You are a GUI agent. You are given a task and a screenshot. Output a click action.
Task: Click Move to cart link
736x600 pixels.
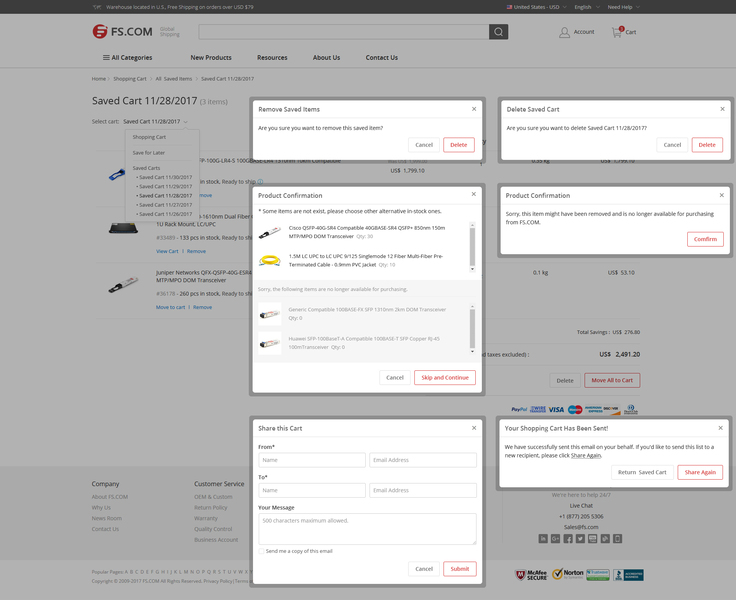[x=170, y=307]
